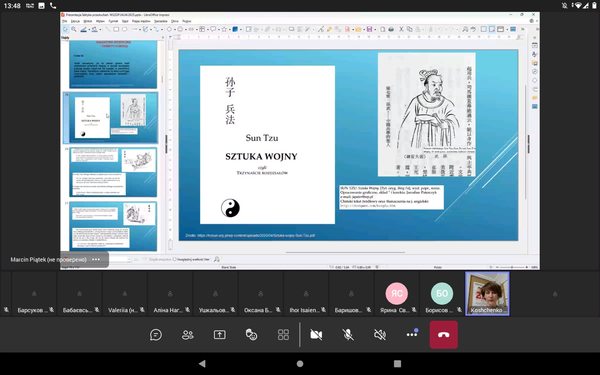Viewport: 600px width, 375px height.
Task: Open the Wstaw menu
Action: click(100, 21)
